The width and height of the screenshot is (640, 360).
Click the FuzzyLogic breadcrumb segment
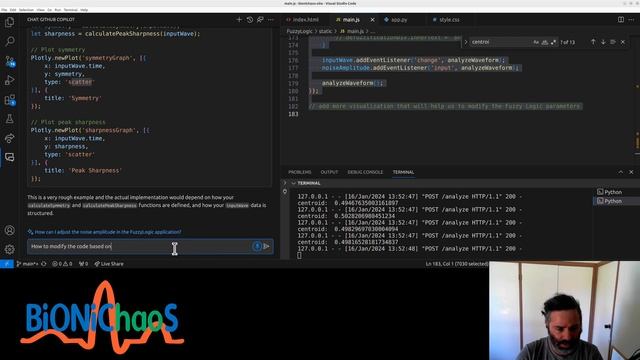tap(299, 31)
